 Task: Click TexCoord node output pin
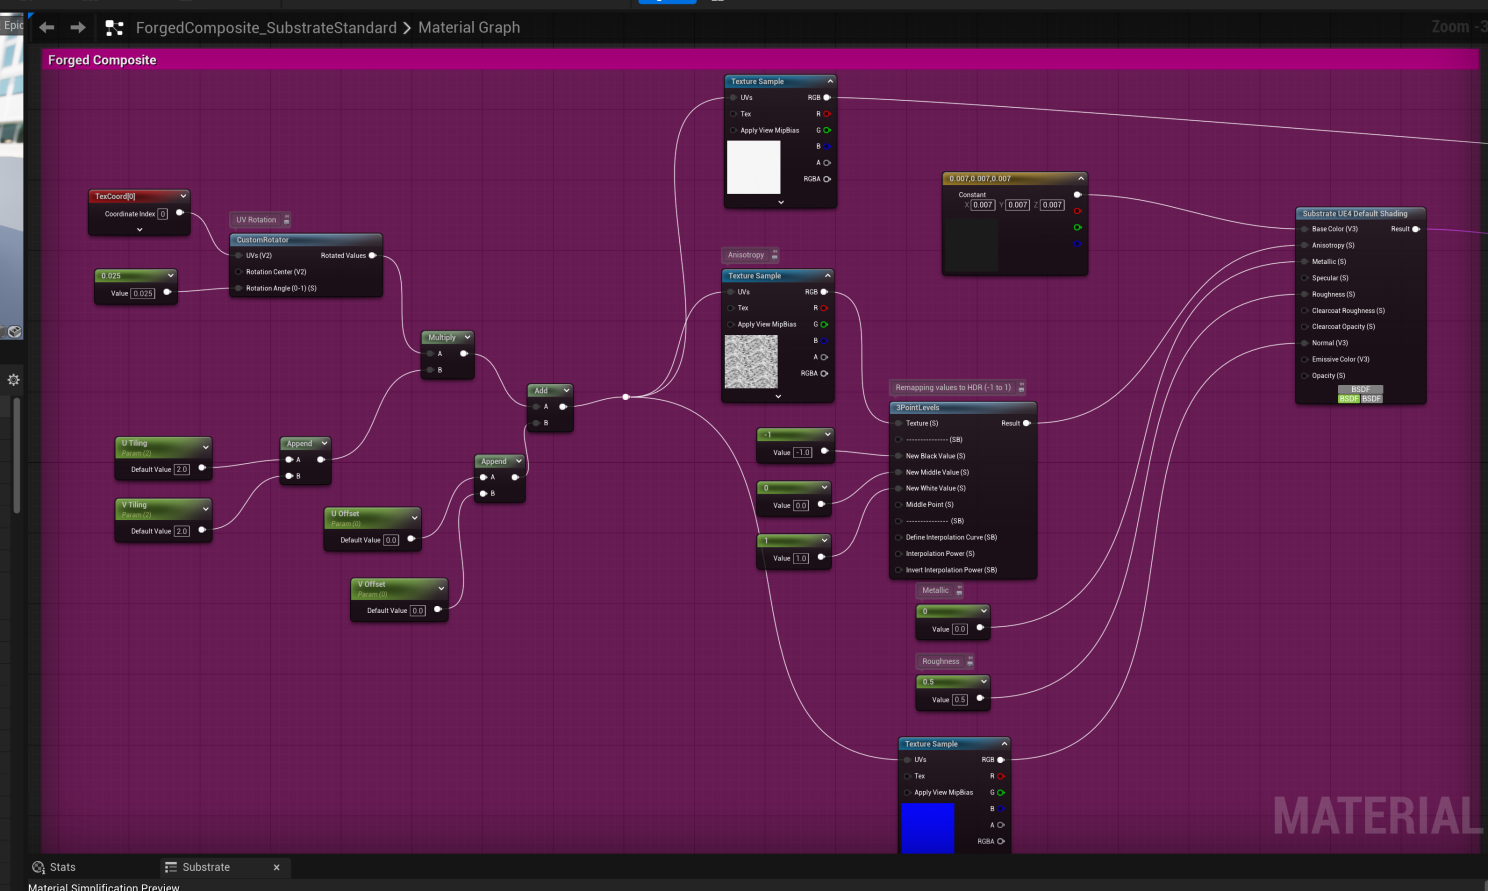180,213
